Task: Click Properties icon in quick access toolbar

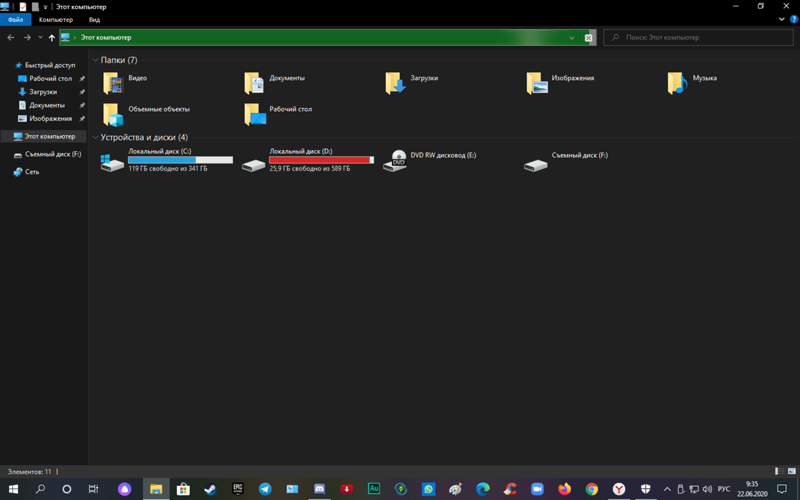Action: coord(22,7)
